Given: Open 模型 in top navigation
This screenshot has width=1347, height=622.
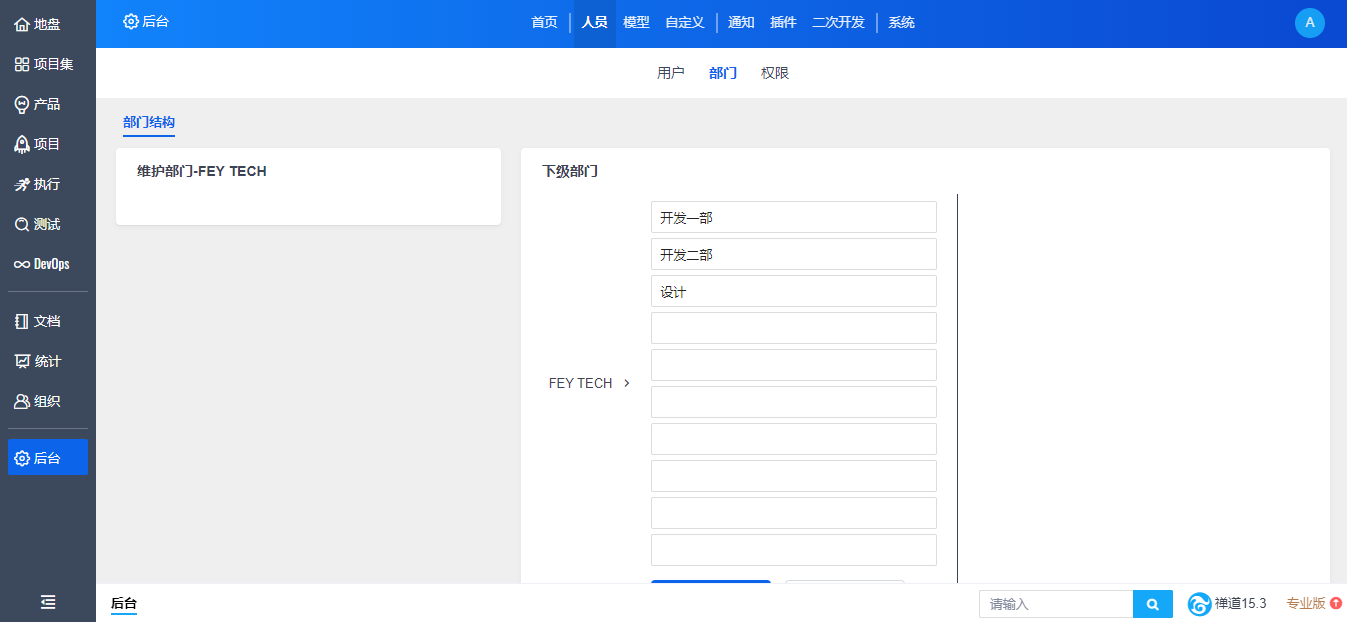Looking at the screenshot, I should click(636, 22).
